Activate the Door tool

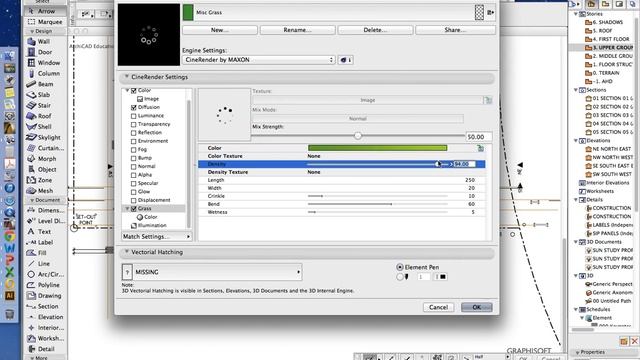click(44, 52)
